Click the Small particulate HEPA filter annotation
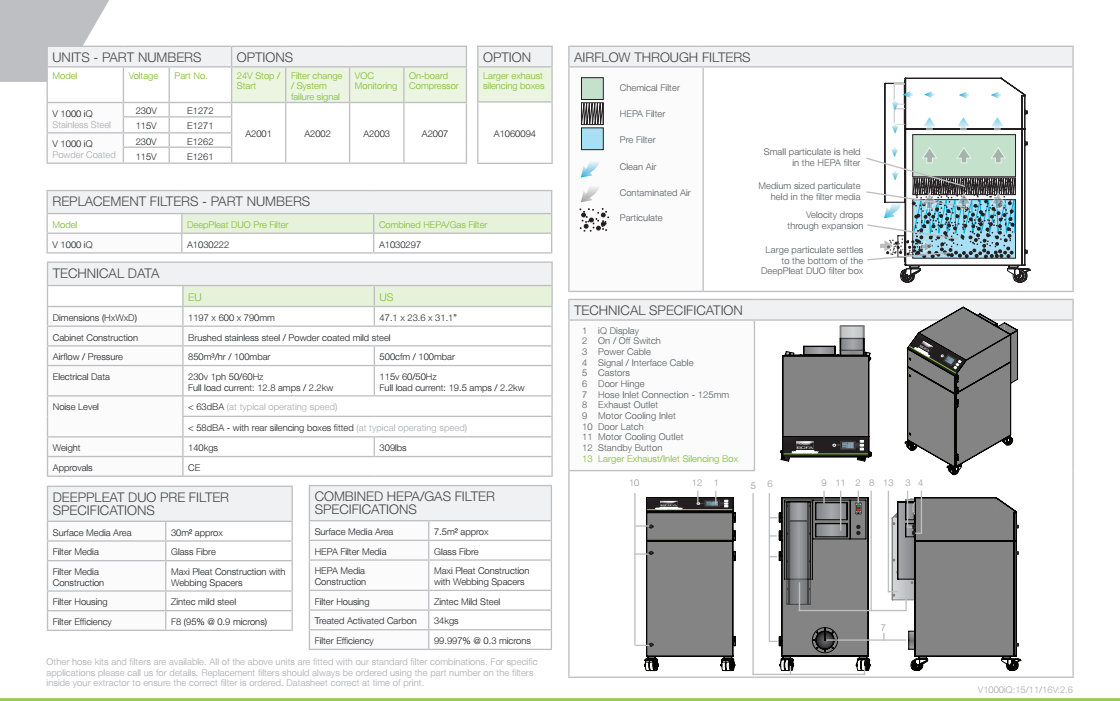 pos(811,157)
